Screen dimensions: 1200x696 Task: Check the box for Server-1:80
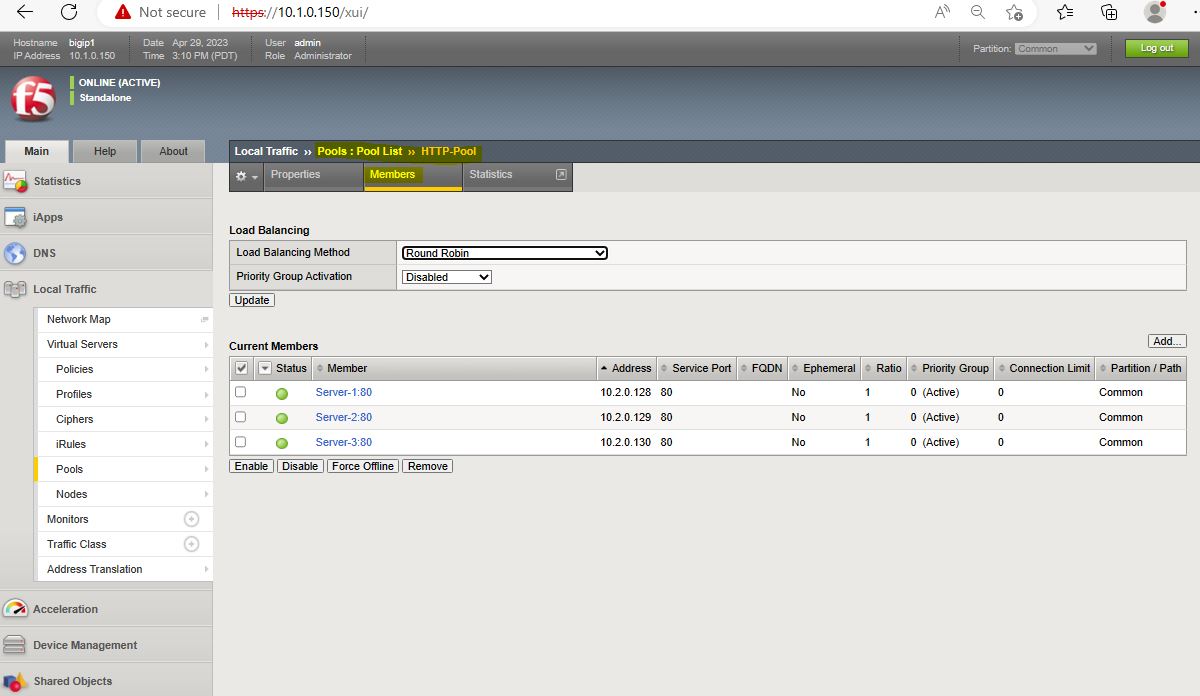240,392
